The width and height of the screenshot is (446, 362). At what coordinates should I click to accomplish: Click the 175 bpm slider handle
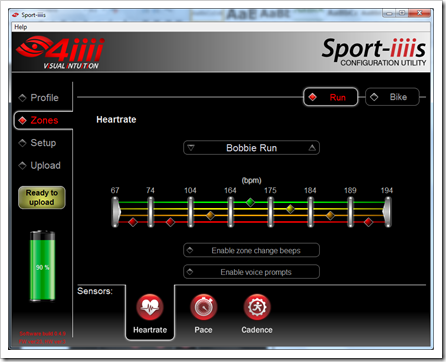[x=270, y=212]
